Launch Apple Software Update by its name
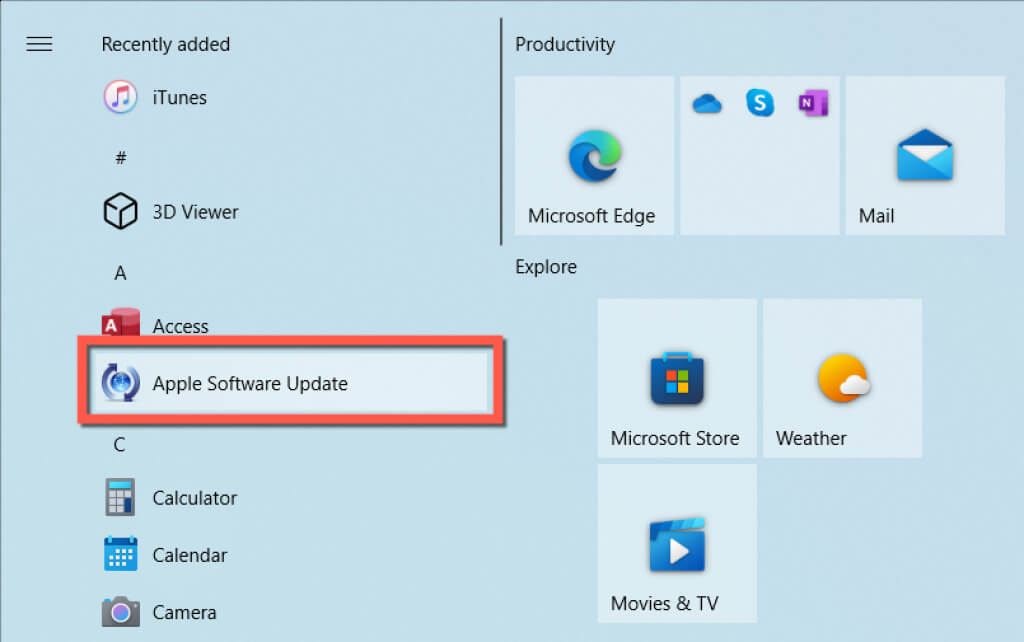 click(x=250, y=383)
